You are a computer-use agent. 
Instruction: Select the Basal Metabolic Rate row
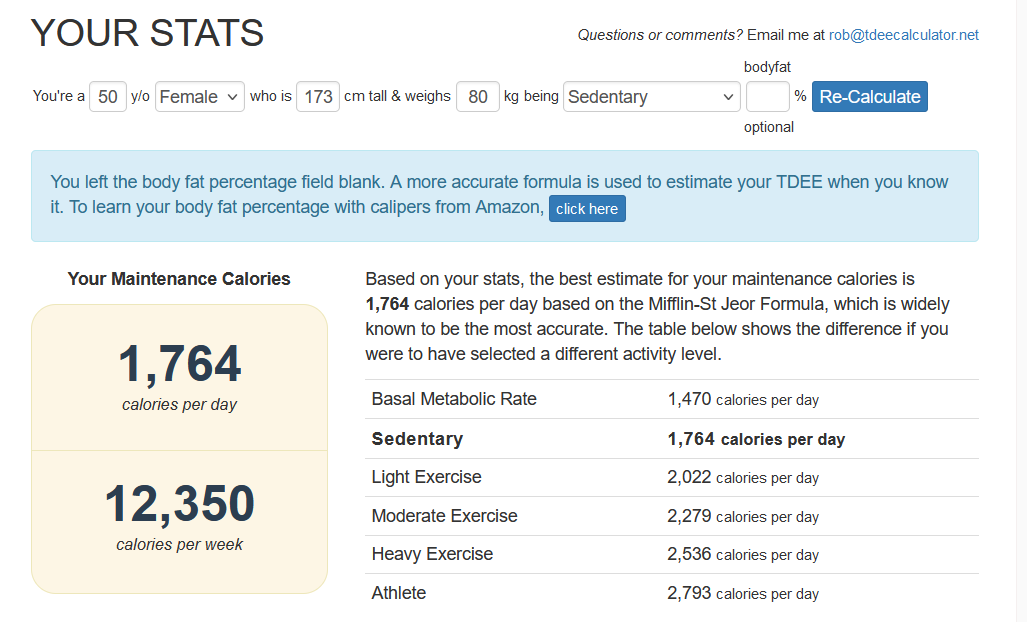point(672,399)
